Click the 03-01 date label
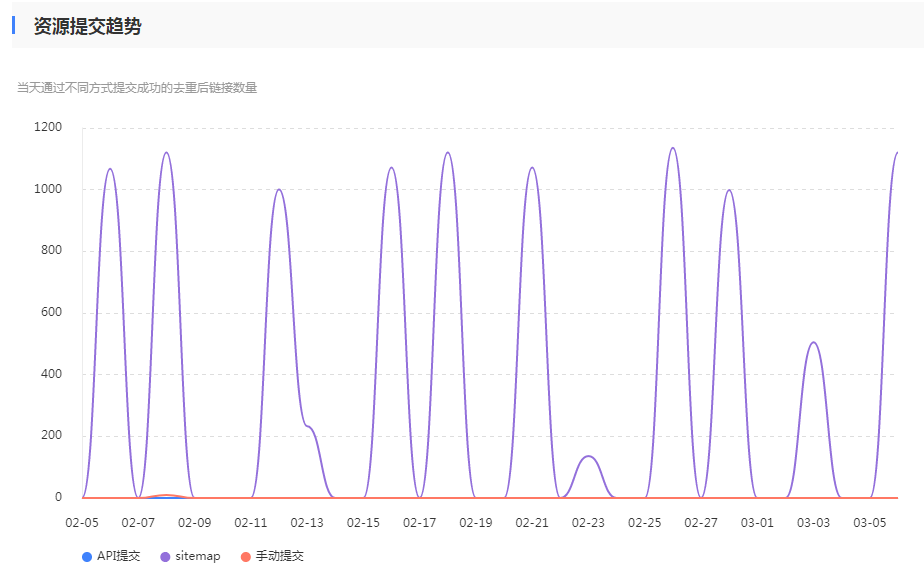Viewport: 924px width, 565px height. (757, 523)
